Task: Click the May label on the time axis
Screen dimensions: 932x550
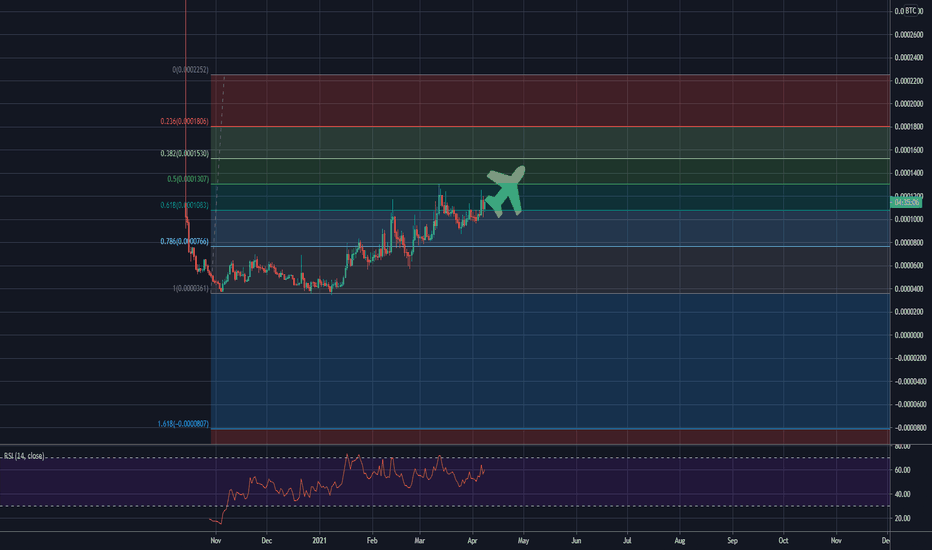Action: (x=523, y=540)
